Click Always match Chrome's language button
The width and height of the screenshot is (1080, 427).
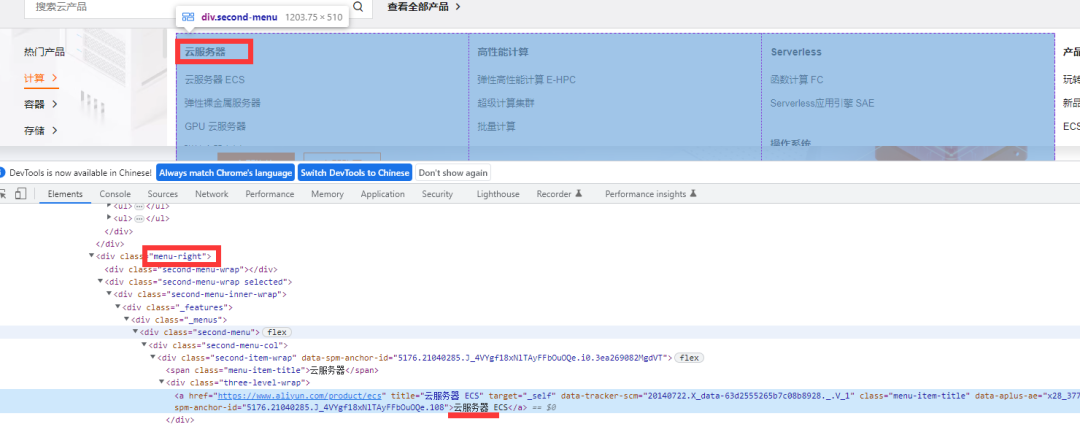225,172
